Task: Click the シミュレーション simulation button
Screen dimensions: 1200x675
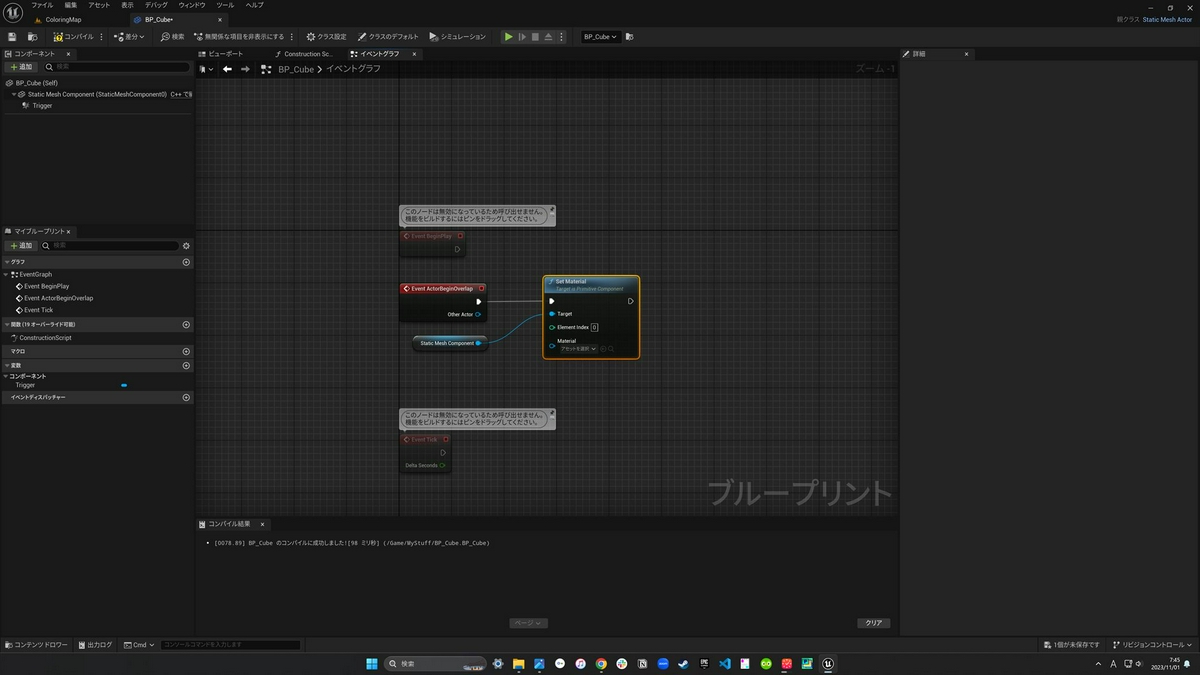Action: pos(457,37)
